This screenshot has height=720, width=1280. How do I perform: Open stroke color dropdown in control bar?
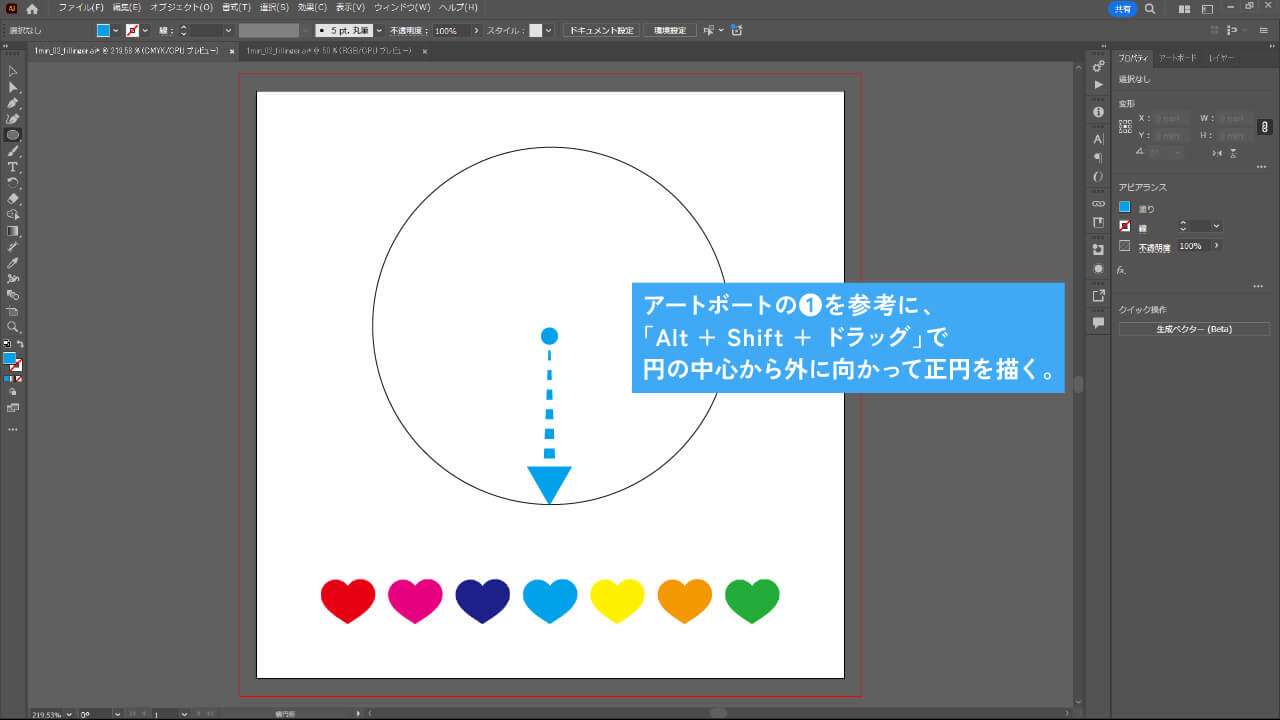(x=145, y=30)
